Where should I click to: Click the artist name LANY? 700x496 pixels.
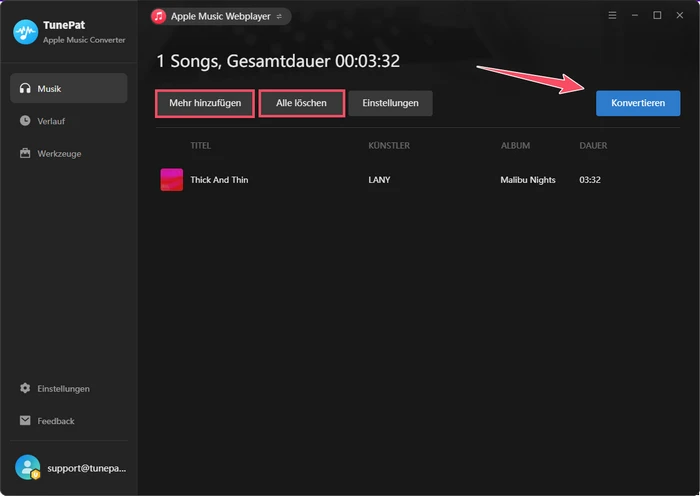coord(379,179)
